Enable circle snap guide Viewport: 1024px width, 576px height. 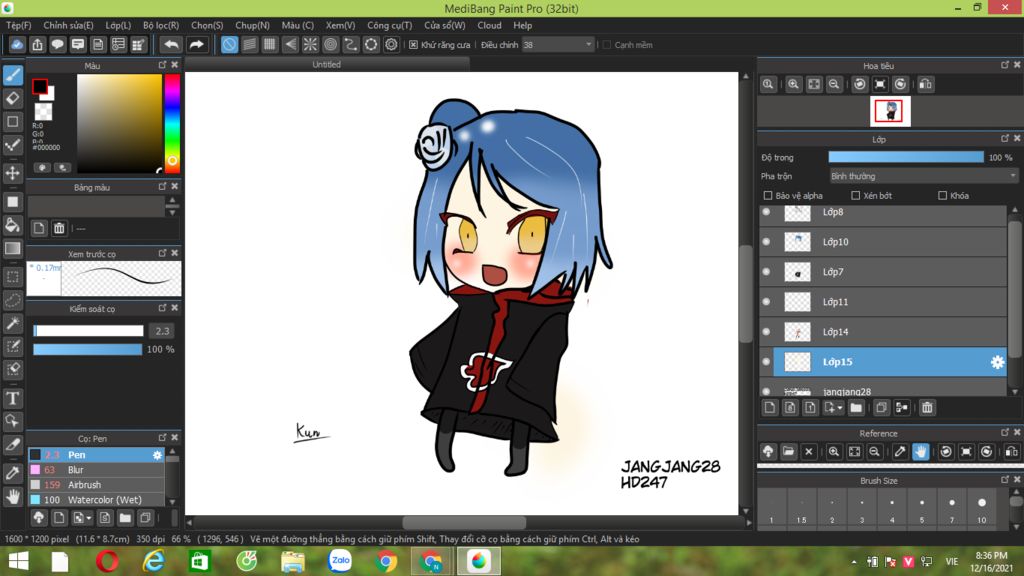point(330,44)
